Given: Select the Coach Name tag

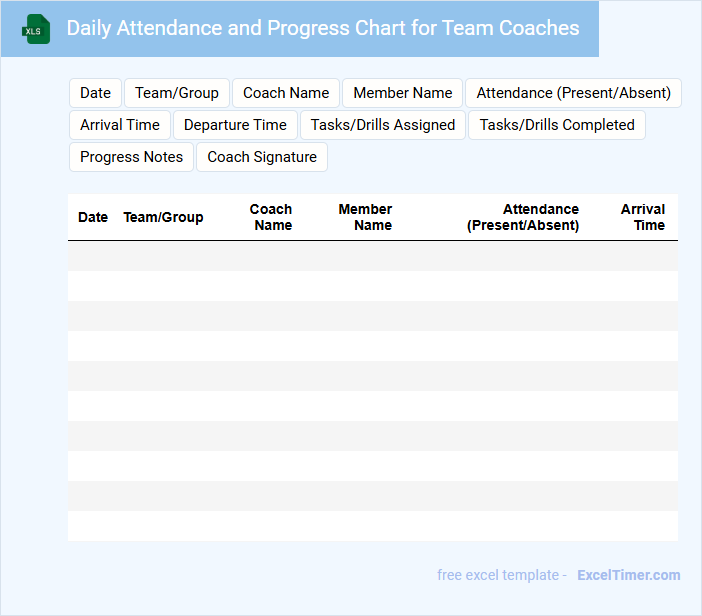Looking at the screenshot, I should pos(286,93).
